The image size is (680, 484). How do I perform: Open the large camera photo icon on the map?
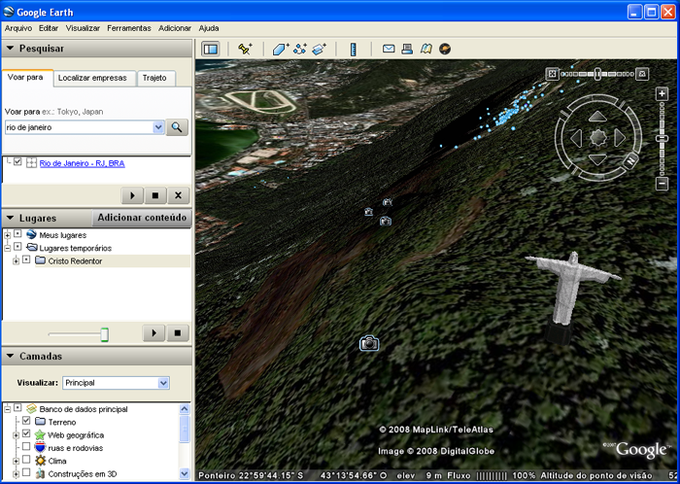point(369,343)
